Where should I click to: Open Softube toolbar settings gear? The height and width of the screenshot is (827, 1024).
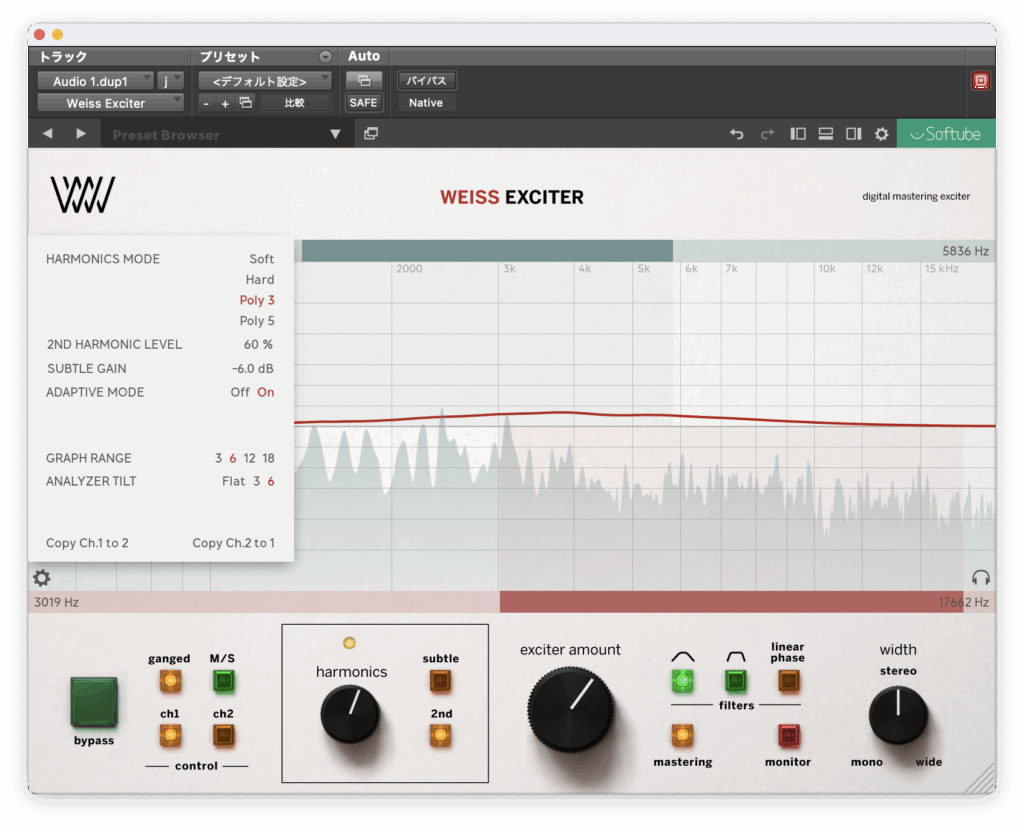tap(882, 134)
